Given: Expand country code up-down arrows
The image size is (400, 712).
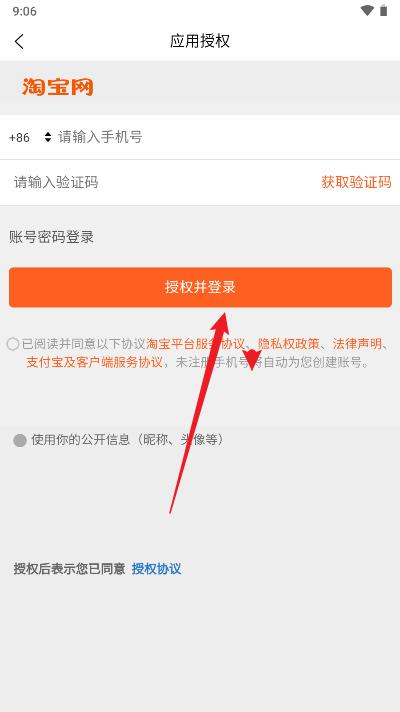Looking at the screenshot, I should [48, 137].
